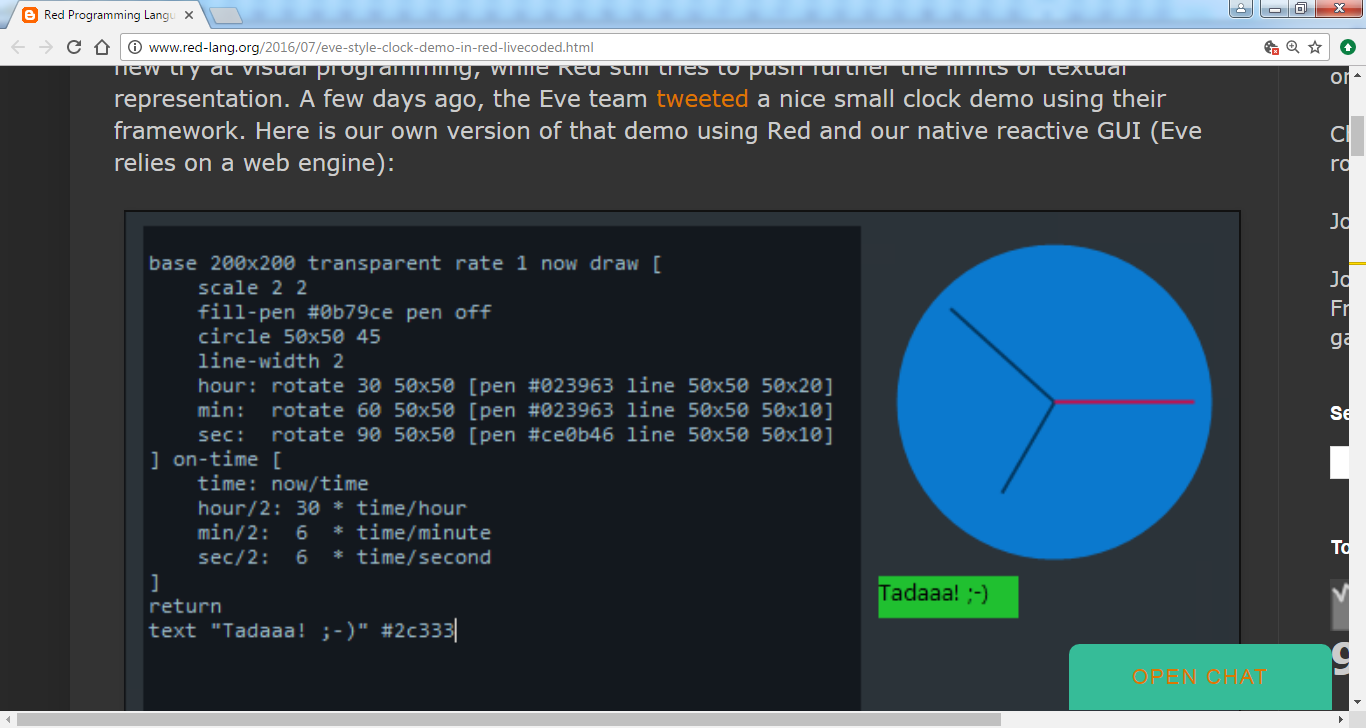1366x728 pixels.
Task: Click the "line-width 2" code line
Action: click(x=271, y=361)
